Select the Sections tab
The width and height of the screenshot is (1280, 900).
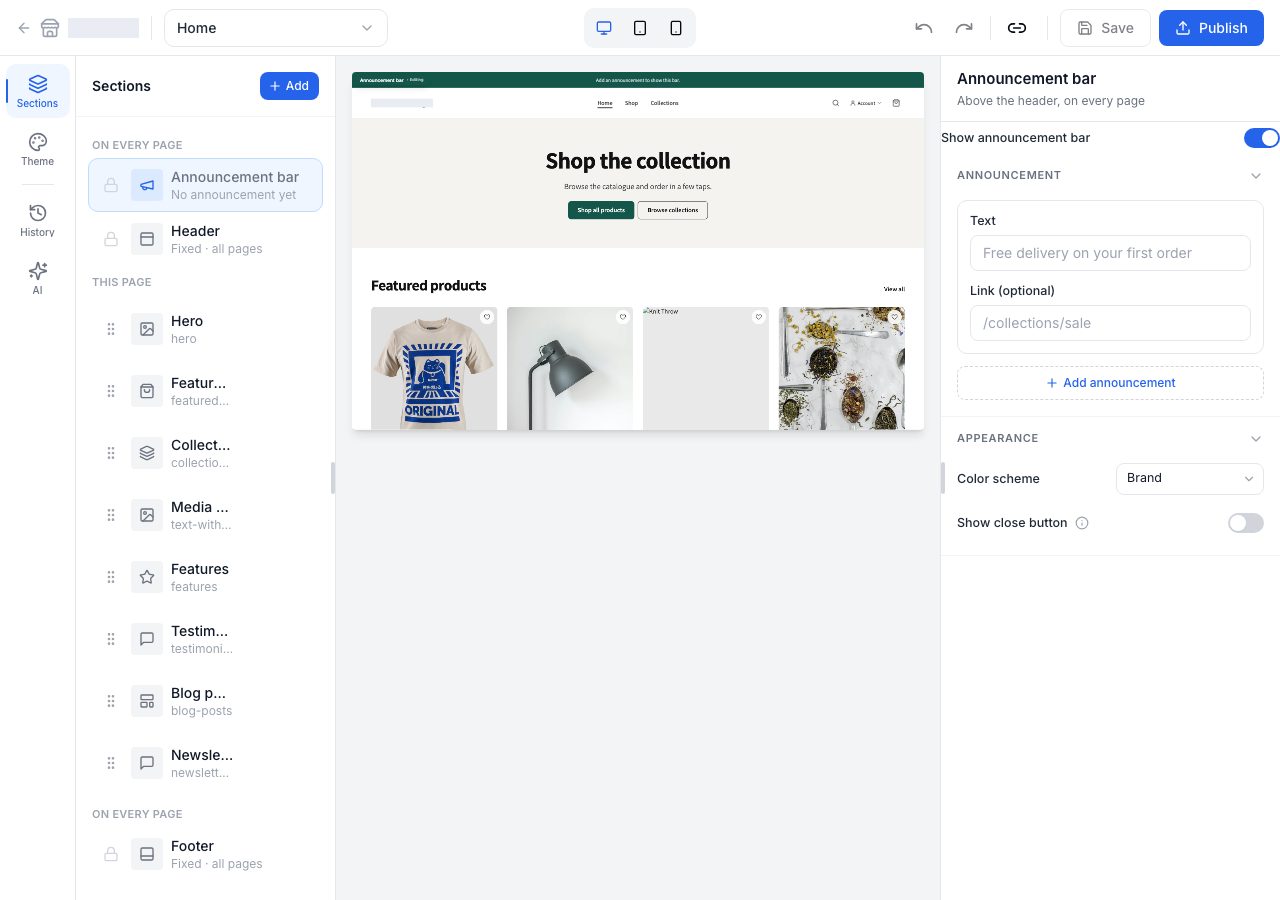pos(38,91)
